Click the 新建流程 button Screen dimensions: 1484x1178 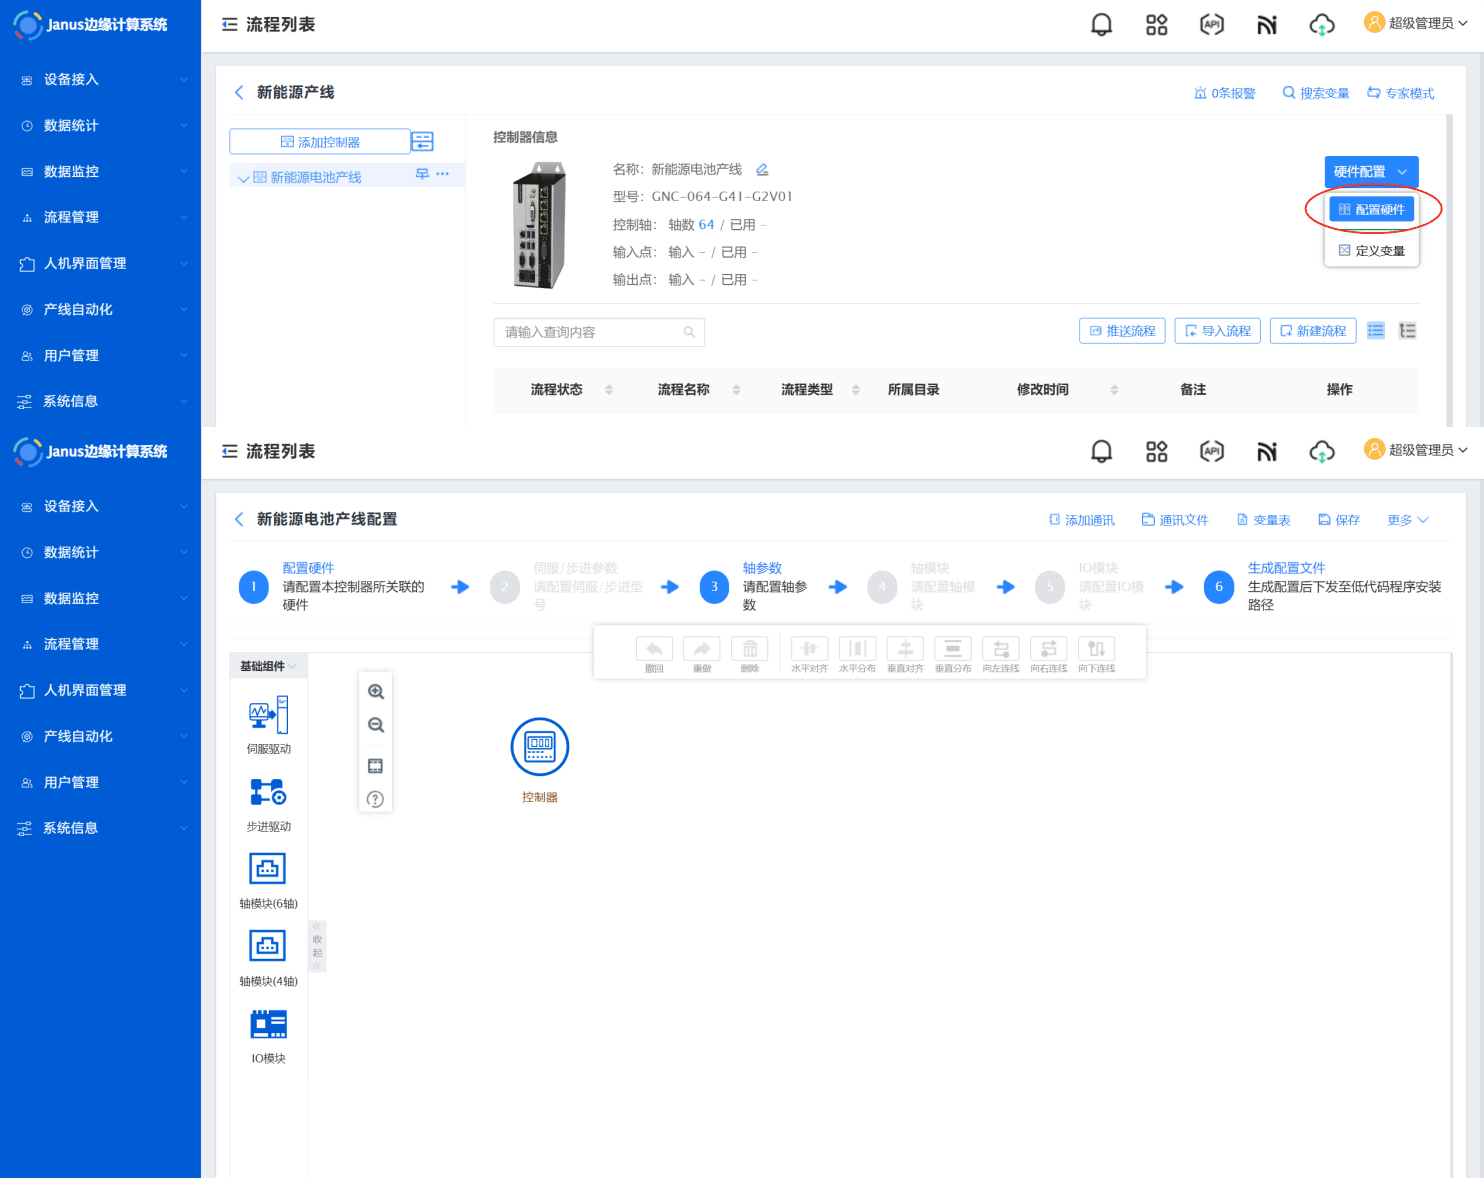tap(1312, 331)
